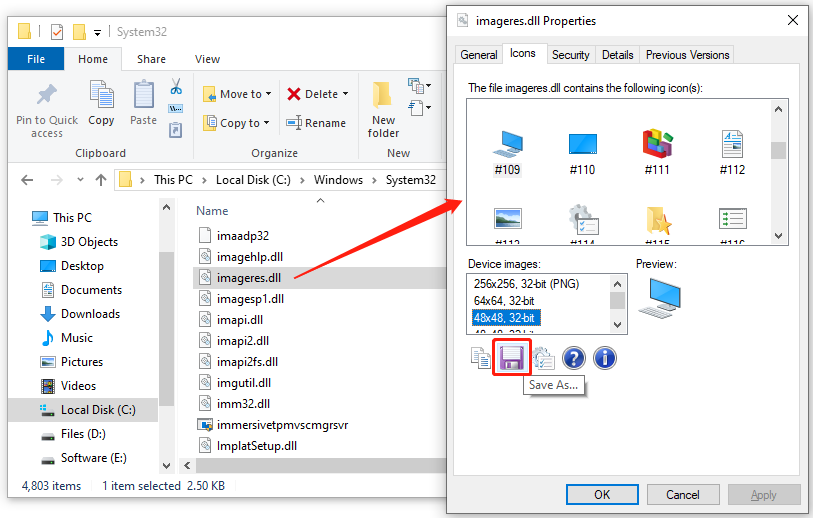The height and width of the screenshot is (518, 813).
Task: Select the green bullet list icon
Action: click(x=733, y=219)
